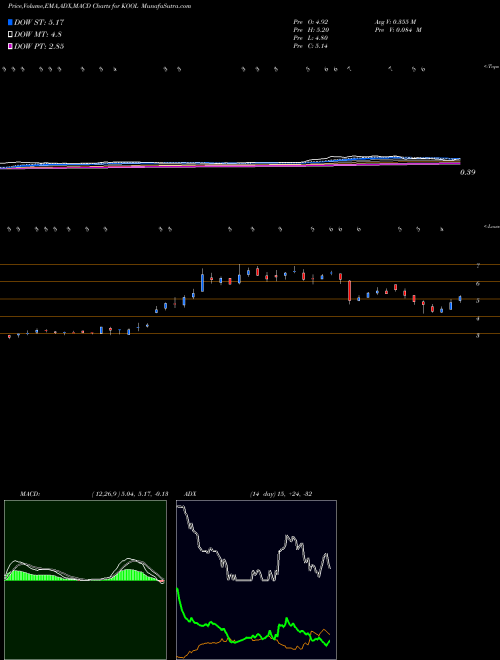Click the magenta DOW PT legend swatch
This screenshot has width=500, height=660.
10,46
